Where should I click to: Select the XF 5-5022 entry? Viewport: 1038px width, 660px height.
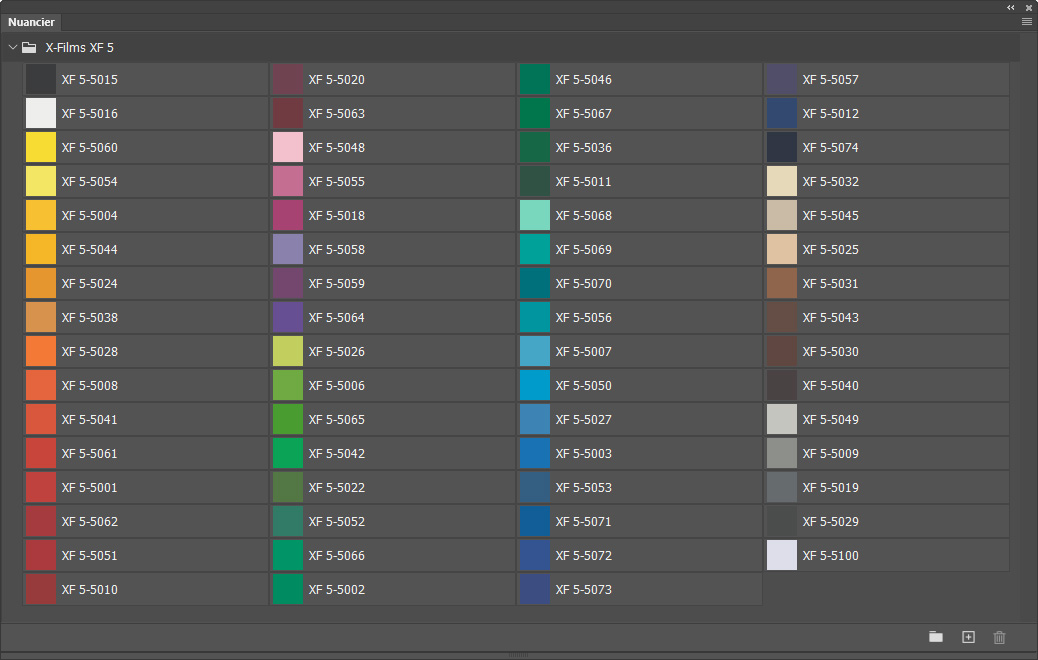(393, 487)
